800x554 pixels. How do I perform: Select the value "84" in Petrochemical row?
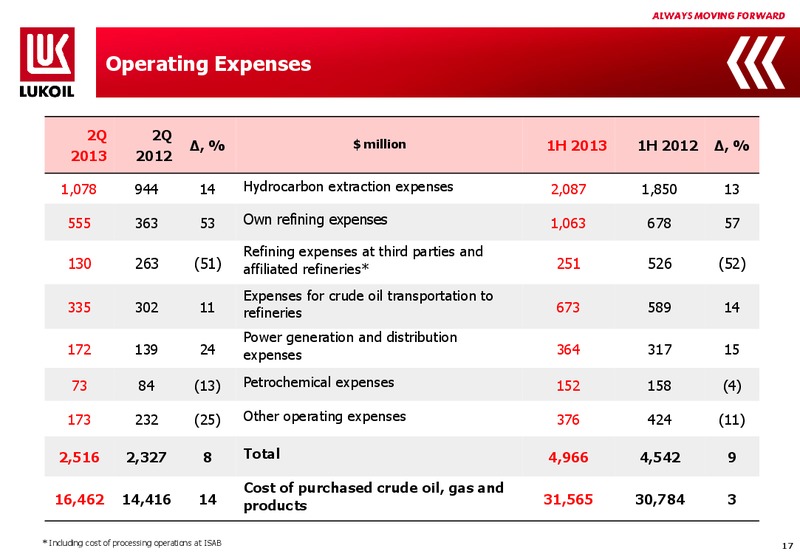point(146,386)
